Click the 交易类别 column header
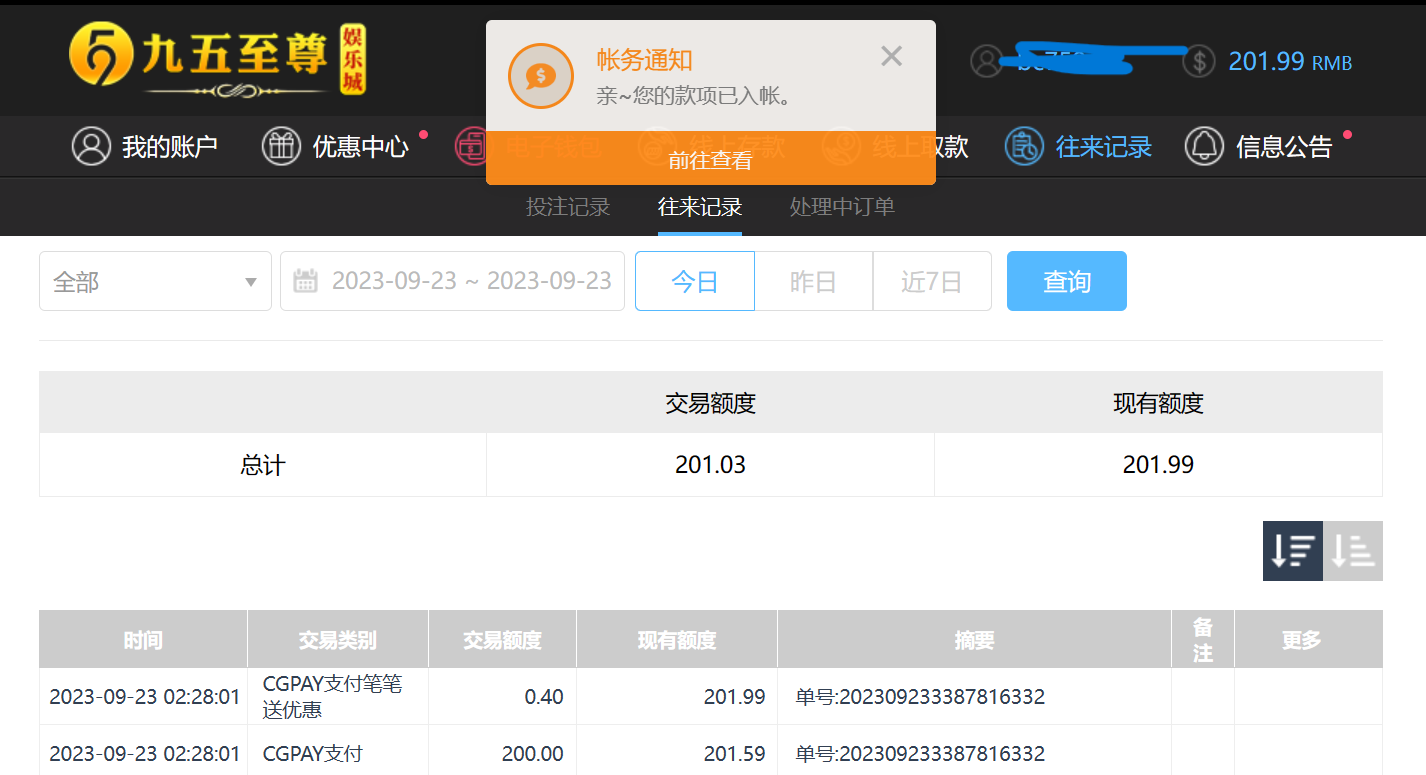 click(x=338, y=640)
